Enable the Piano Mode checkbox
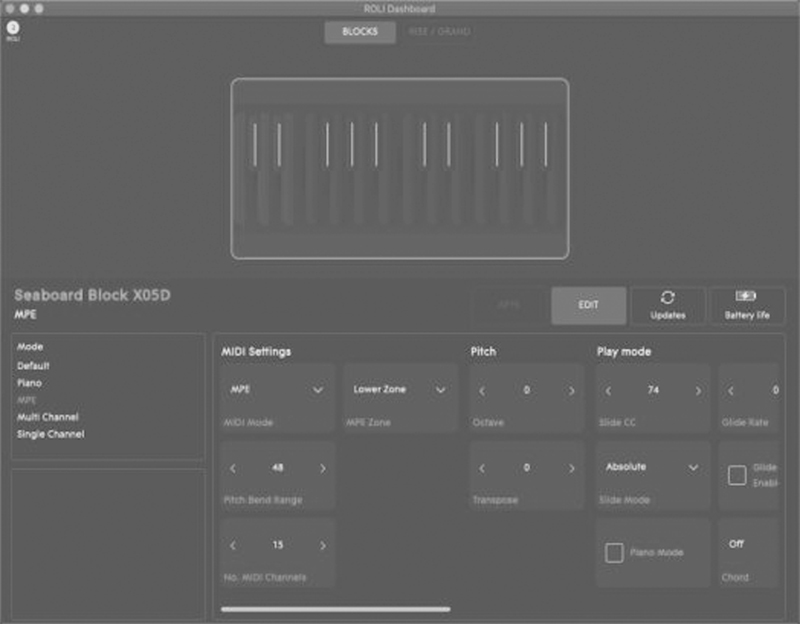The image size is (800, 624). (x=614, y=553)
